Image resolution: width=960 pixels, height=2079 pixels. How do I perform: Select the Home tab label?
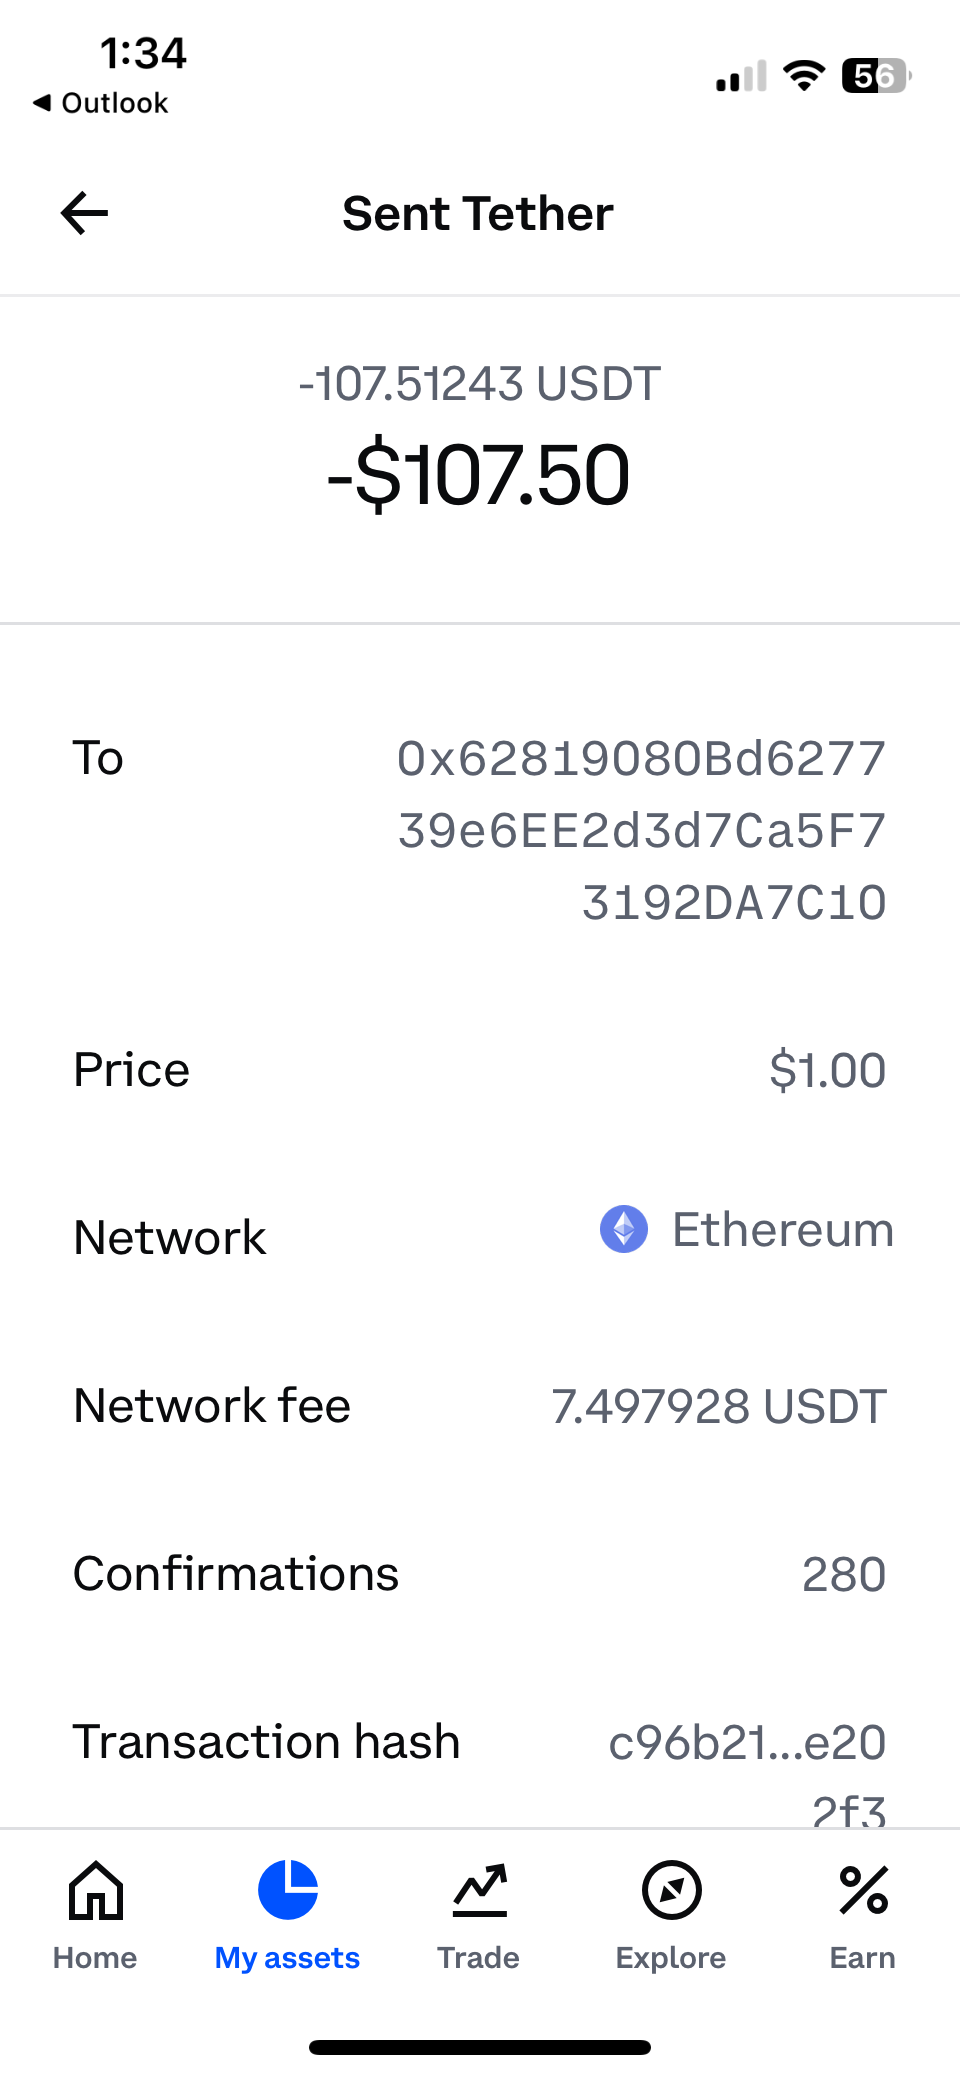(x=95, y=1957)
